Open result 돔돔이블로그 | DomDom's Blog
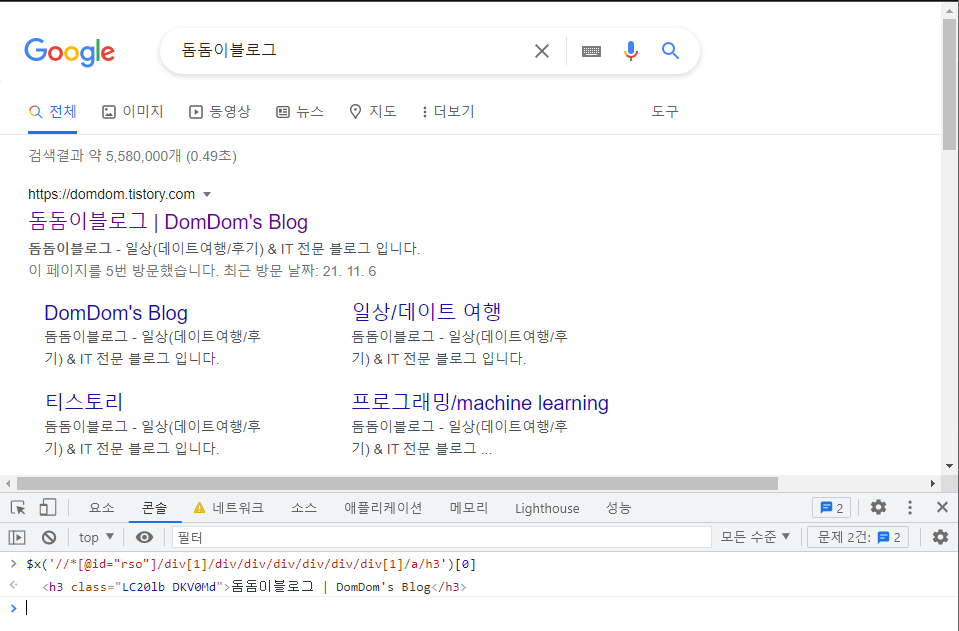This screenshot has width=959, height=631. coord(168,221)
